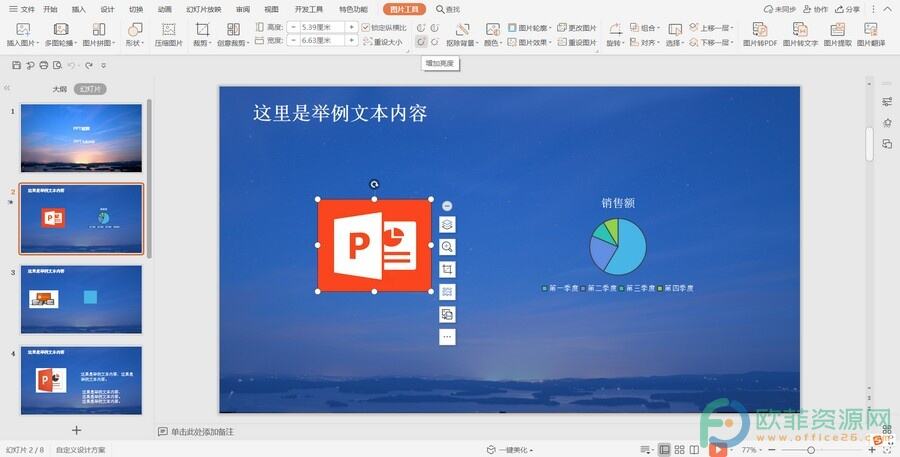Select the 图片工具 picture tools tab

pos(404,9)
